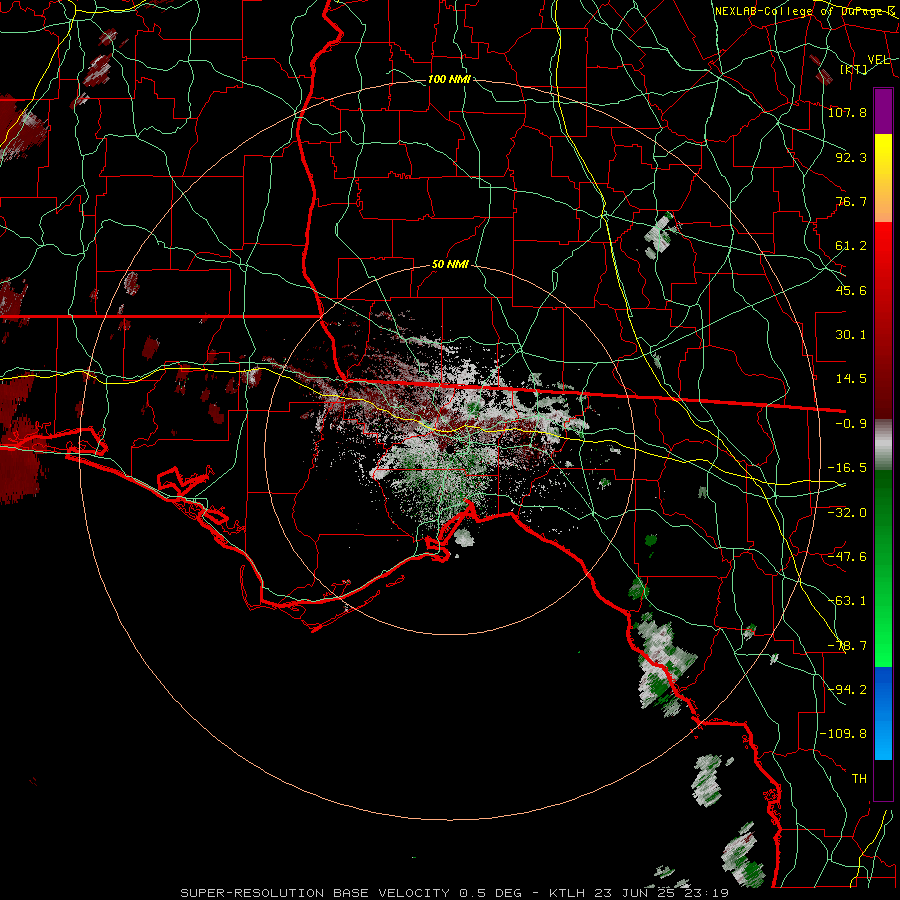
Task: Click the gray near-zero segment of the color bar
Action: coord(883,445)
